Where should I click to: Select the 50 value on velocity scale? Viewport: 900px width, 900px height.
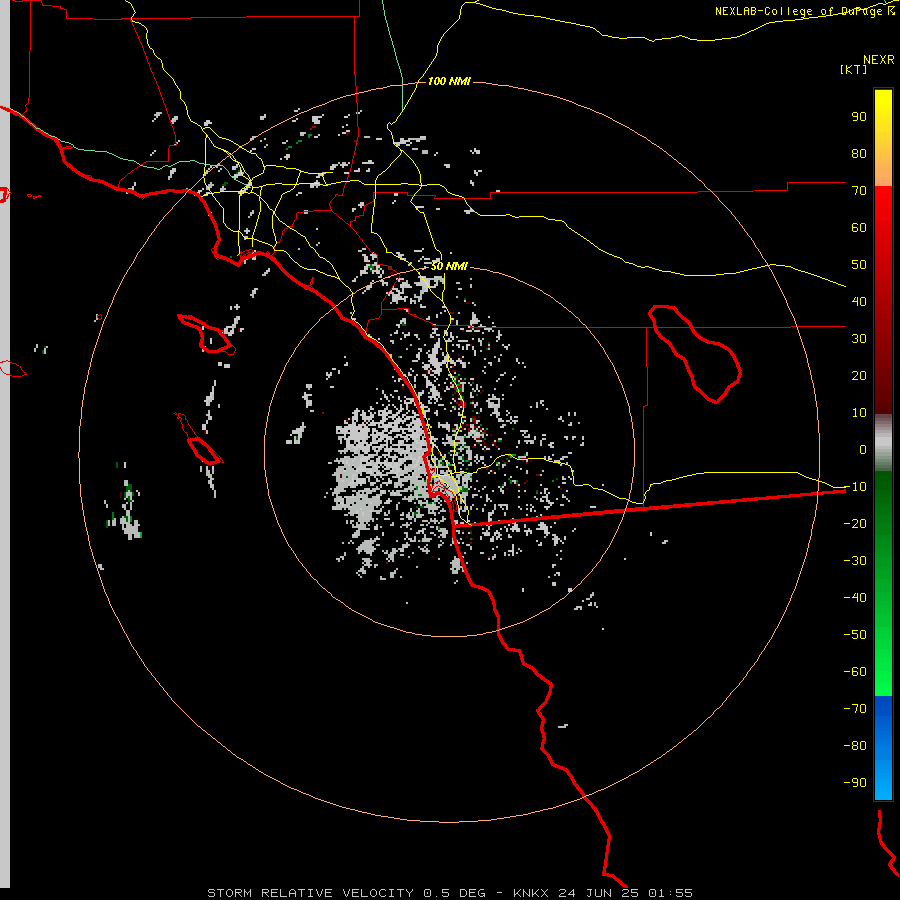(859, 265)
